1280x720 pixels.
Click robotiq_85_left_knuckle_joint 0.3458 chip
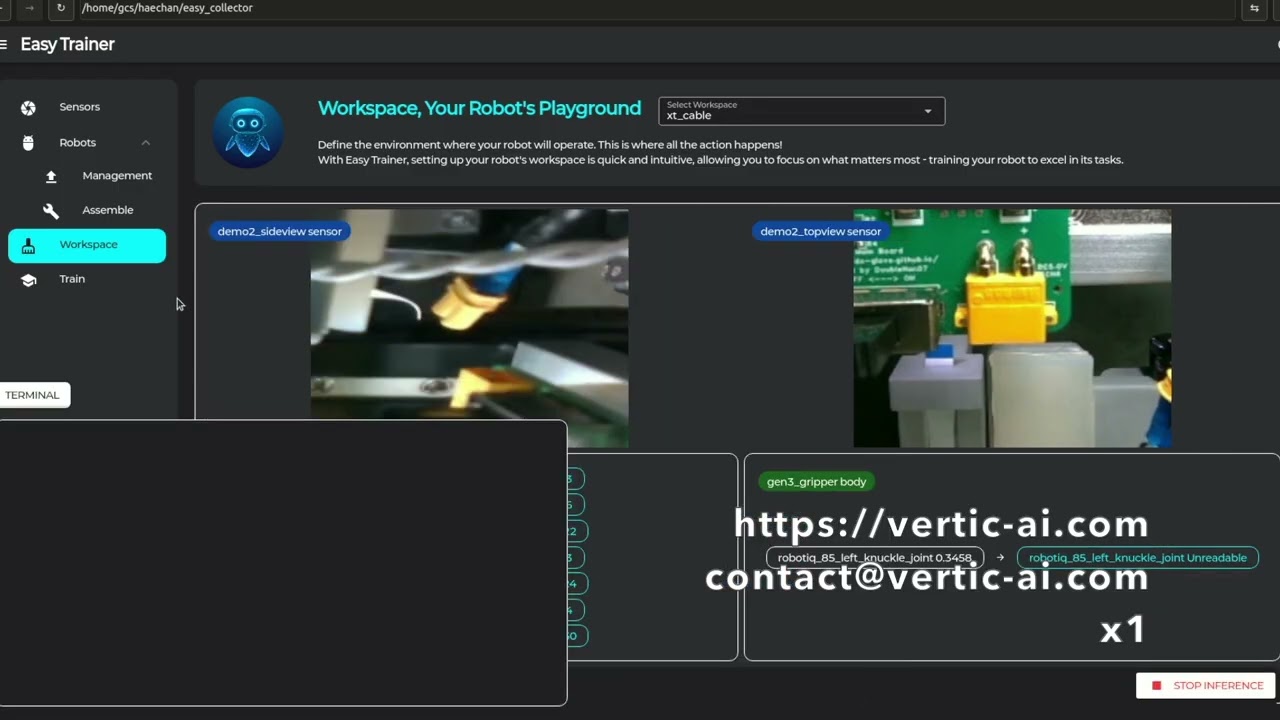(x=875, y=558)
